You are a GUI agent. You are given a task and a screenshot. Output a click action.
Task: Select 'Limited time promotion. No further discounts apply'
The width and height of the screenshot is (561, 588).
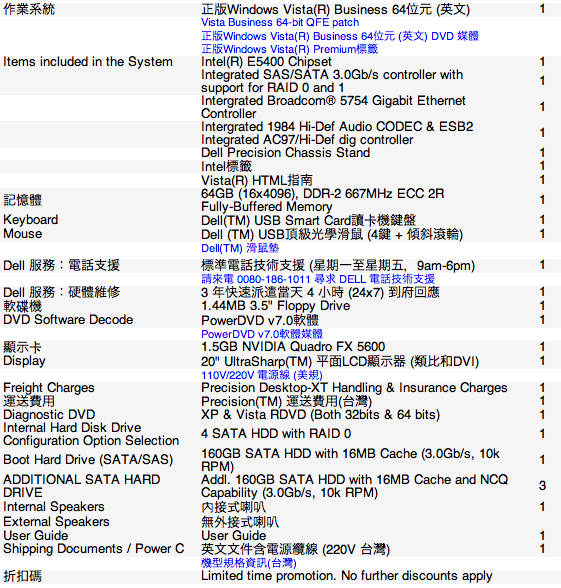click(x=347, y=576)
